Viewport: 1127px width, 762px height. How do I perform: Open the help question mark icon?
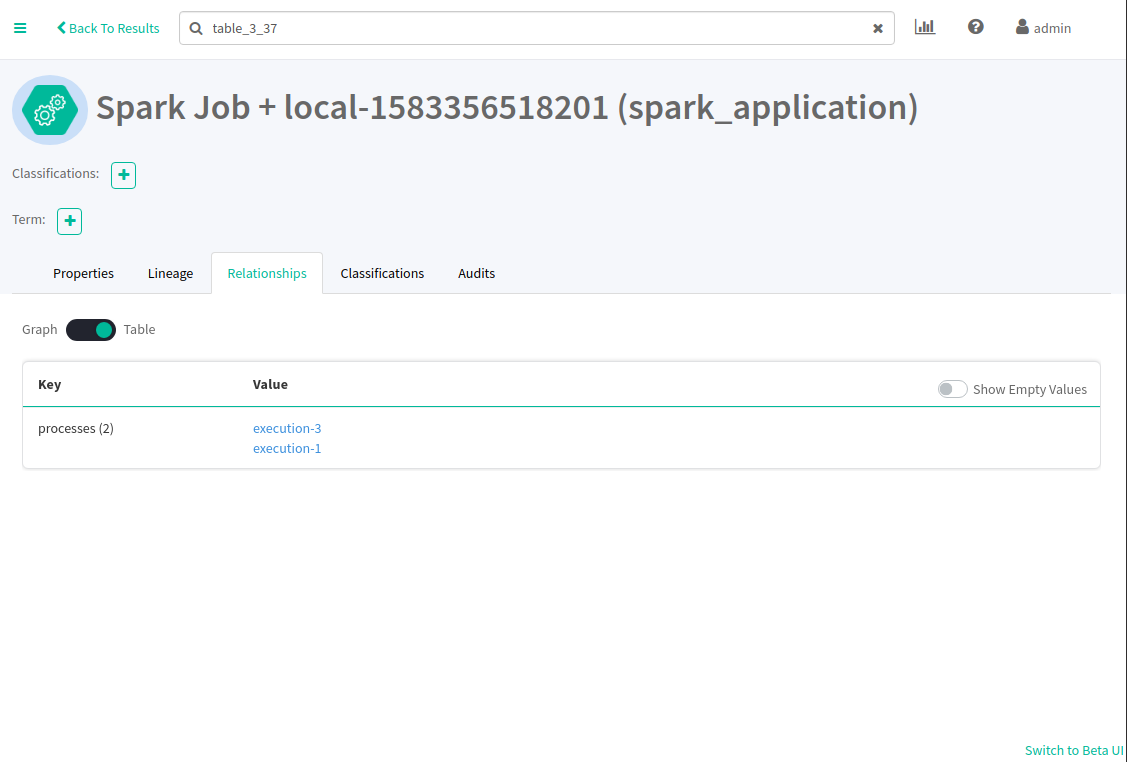pyautogui.click(x=975, y=27)
